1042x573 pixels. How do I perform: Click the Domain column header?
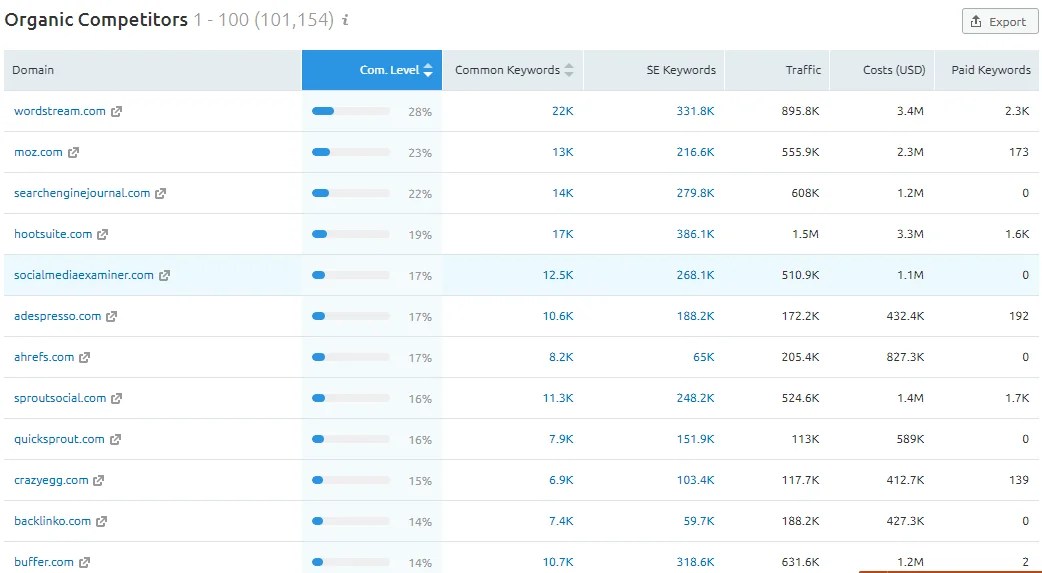(153, 70)
